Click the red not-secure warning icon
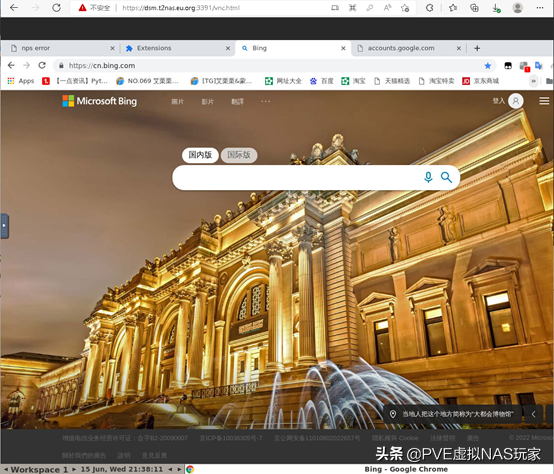Viewport: 554px width, 474px height. (82, 7)
